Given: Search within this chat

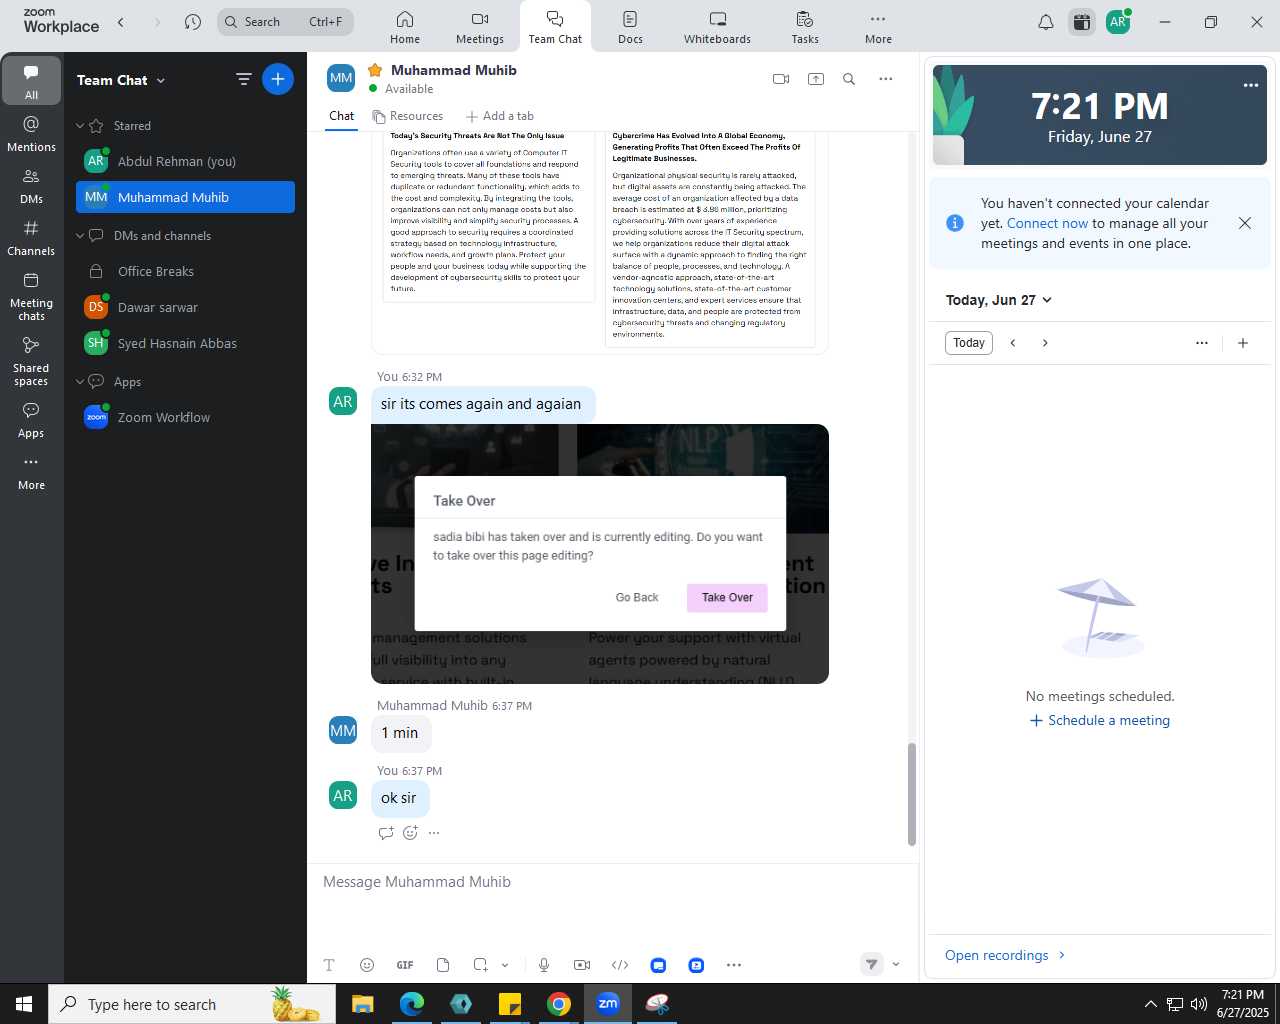Looking at the screenshot, I should click(849, 79).
